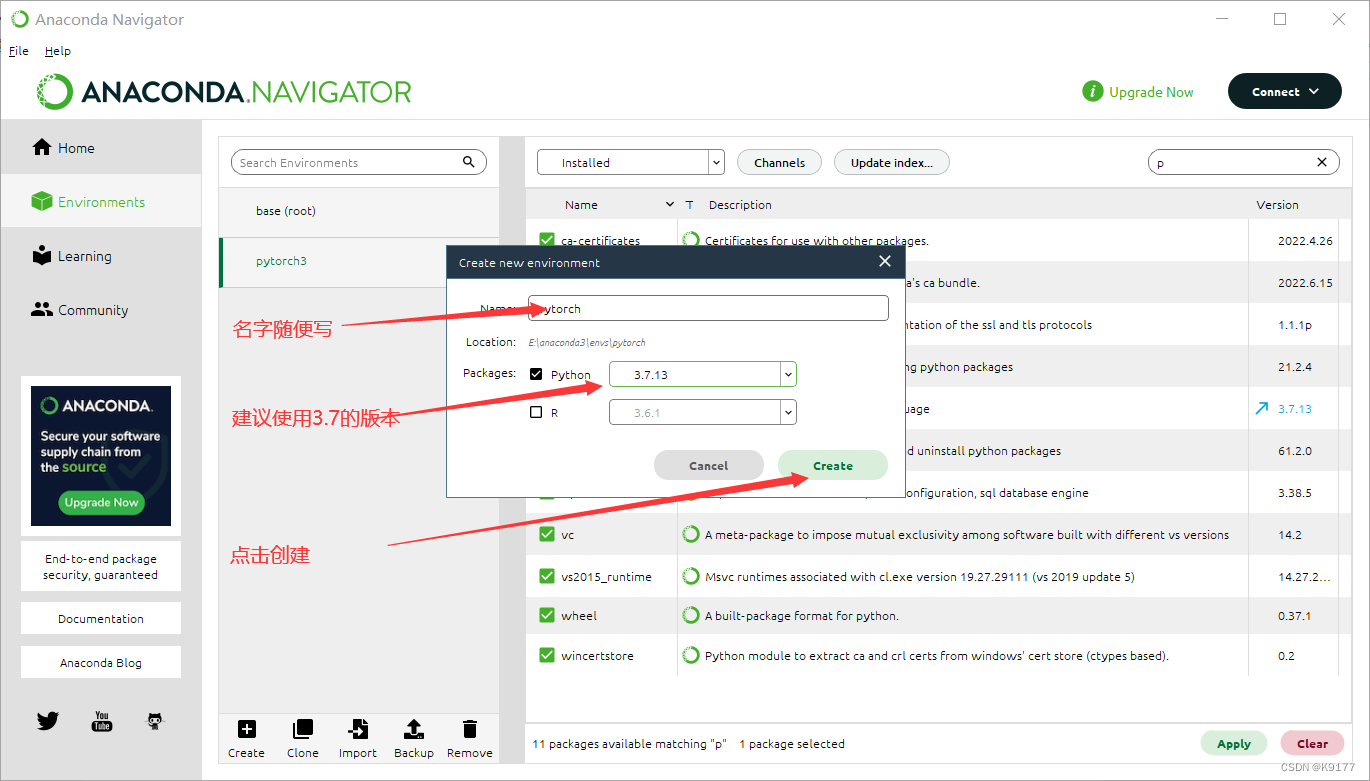The image size is (1370, 781).
Task: Toggle the vs2015_runtime package checkbox
Action: click(546, 576)
